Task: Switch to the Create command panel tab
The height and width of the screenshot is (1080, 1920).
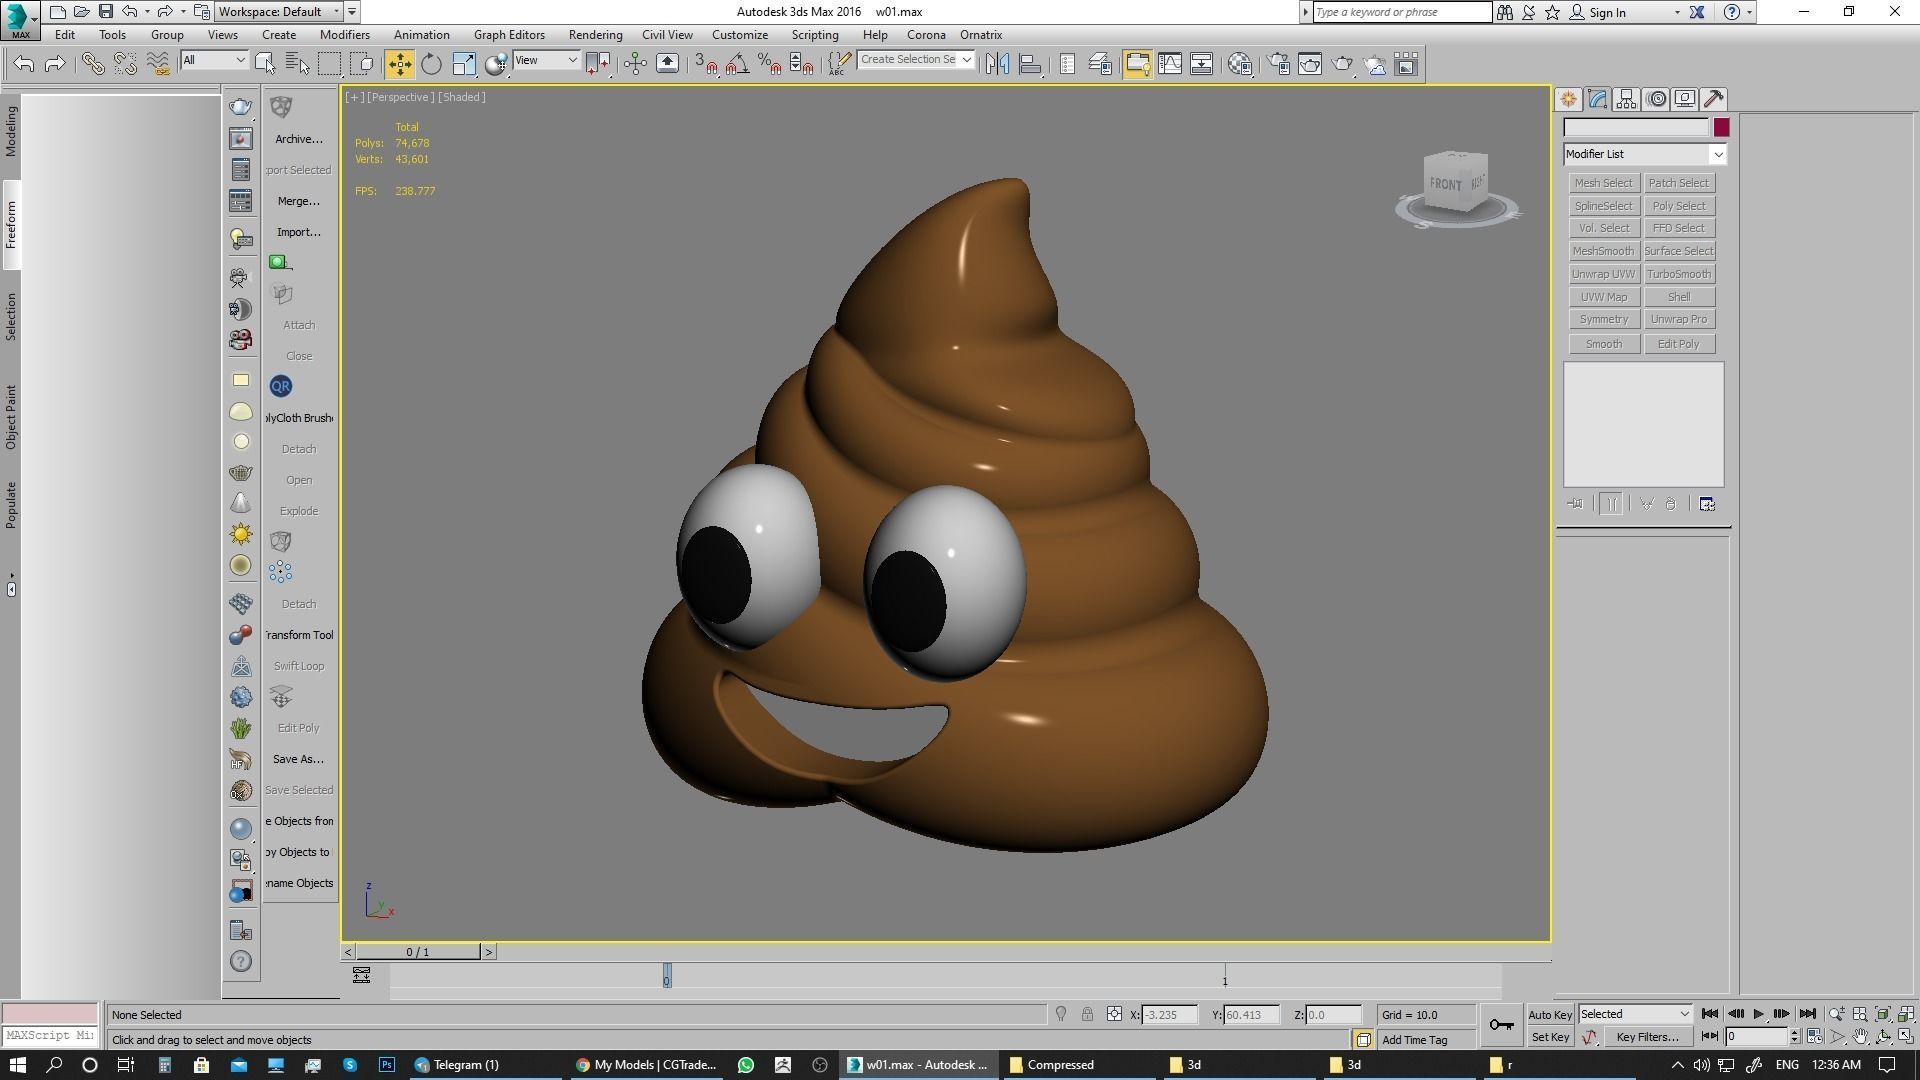Action: click(x=1568, y=99)
